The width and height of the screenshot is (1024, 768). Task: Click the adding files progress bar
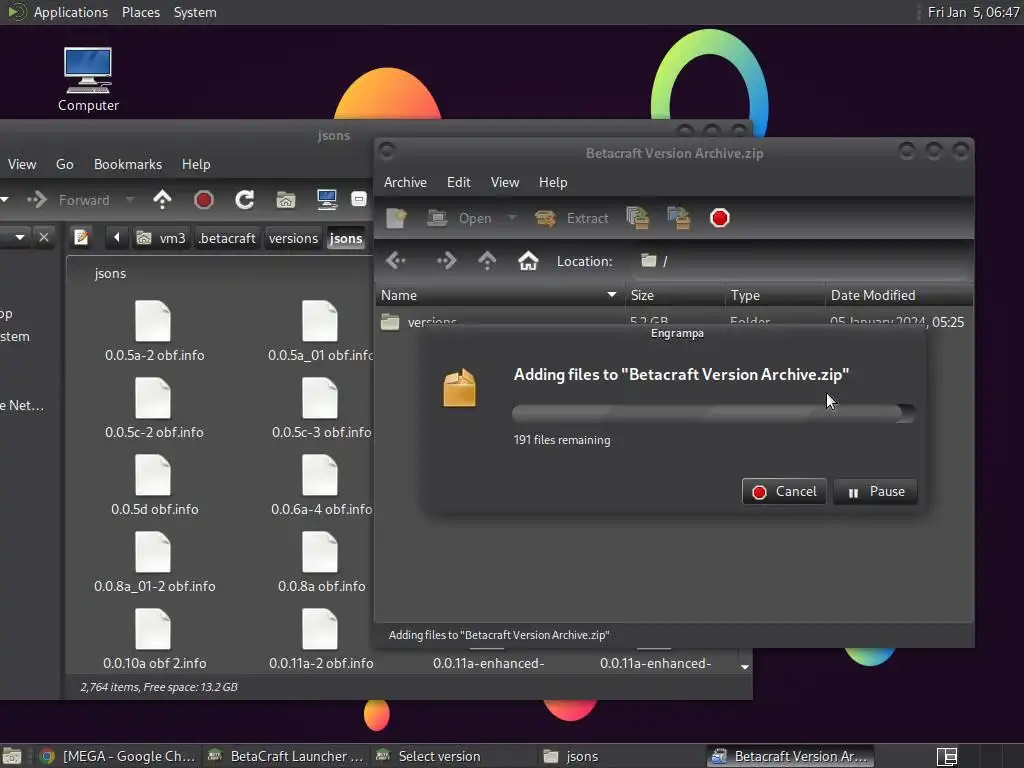(714, 413)
